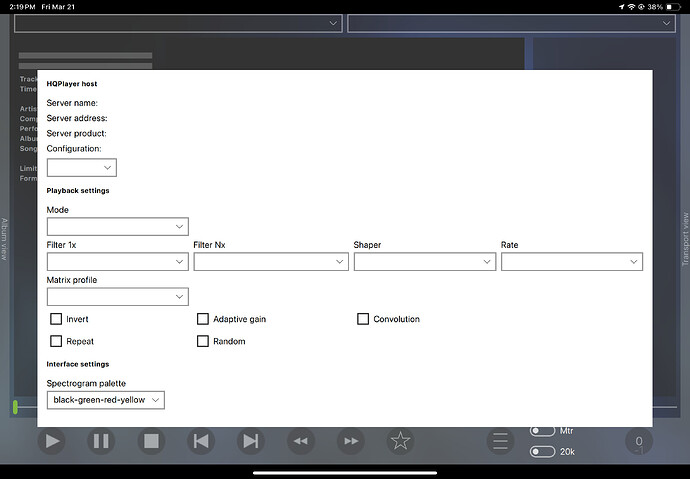Expand the Filter Nx dropdown
690x479 pixels.
click(270, 262)
